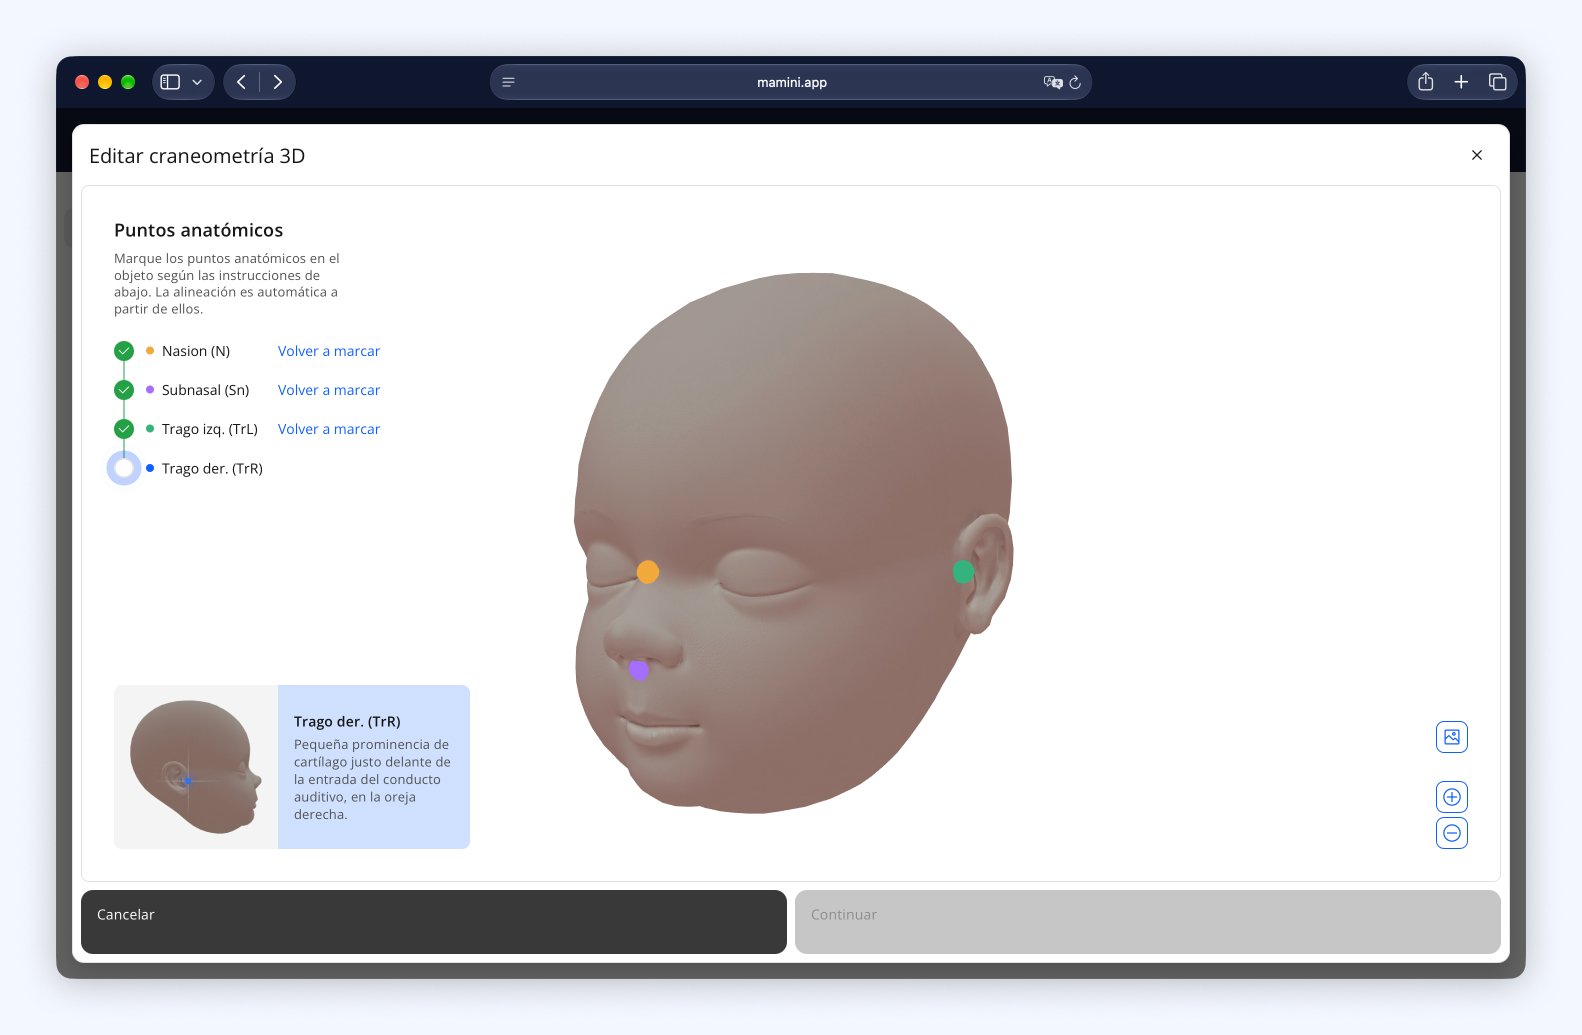1582x1035 pixels.
Task: Open the browser Share icon
Action: click(1426, 82)
